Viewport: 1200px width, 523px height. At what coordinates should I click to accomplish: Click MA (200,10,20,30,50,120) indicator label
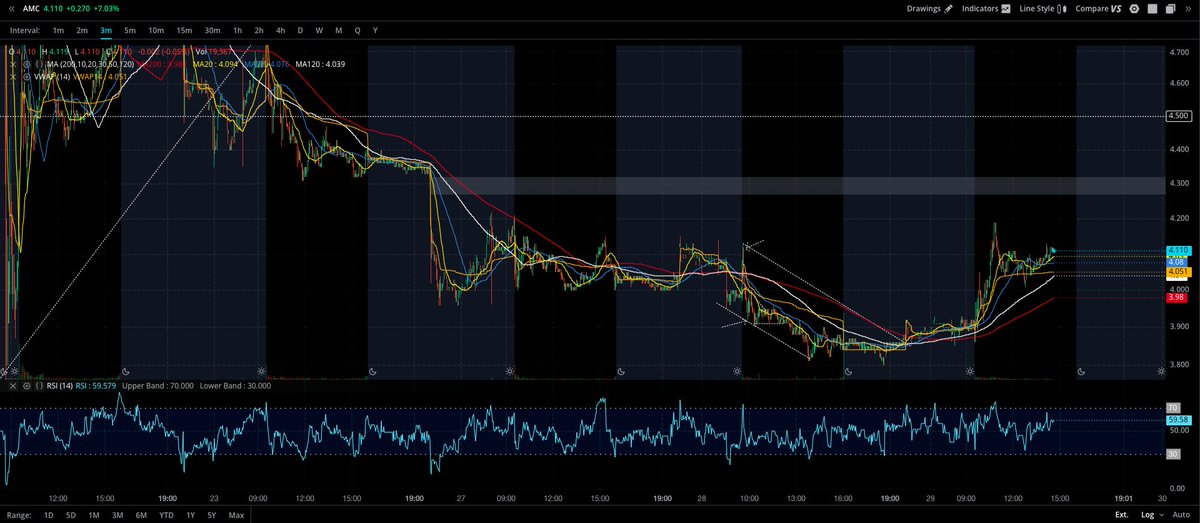coord(91,64)
